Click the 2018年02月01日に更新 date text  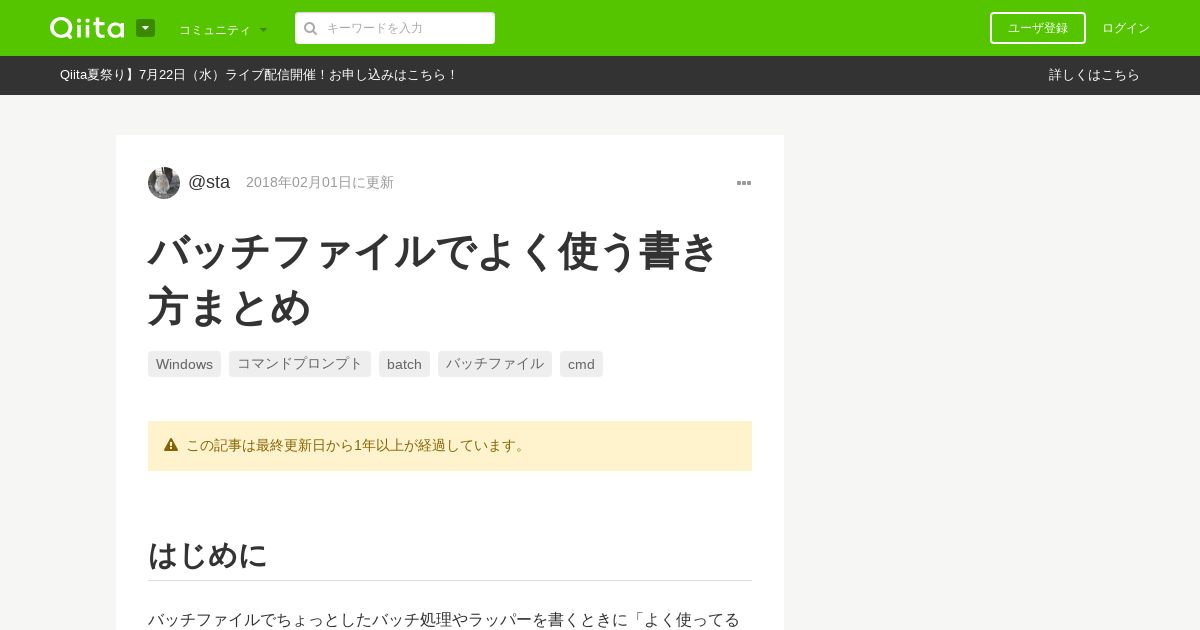coord(320,182)
